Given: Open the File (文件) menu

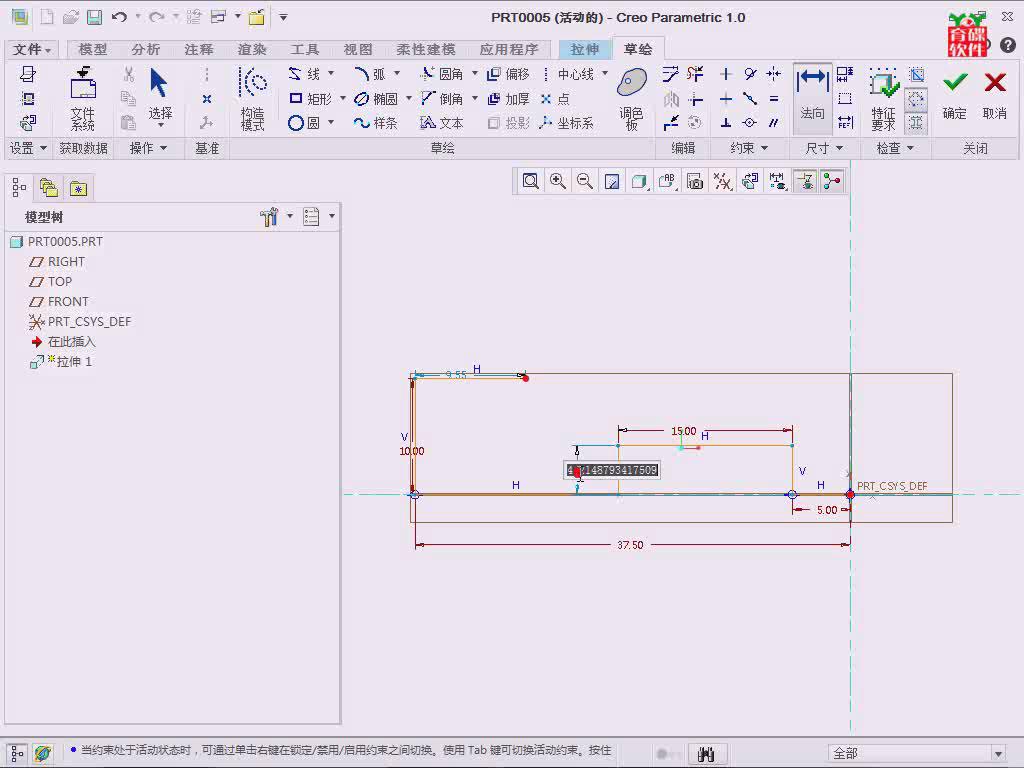Looking at the screenshot, I should (x=31, y=50).
